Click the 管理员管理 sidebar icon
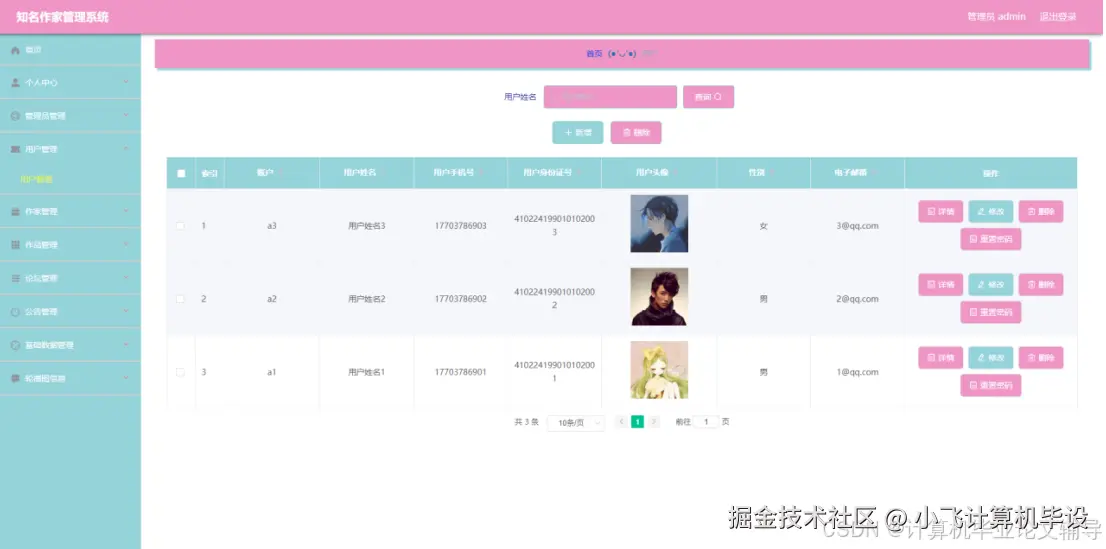The height and width of the screenshot is (549, 1106). (16, 116)
